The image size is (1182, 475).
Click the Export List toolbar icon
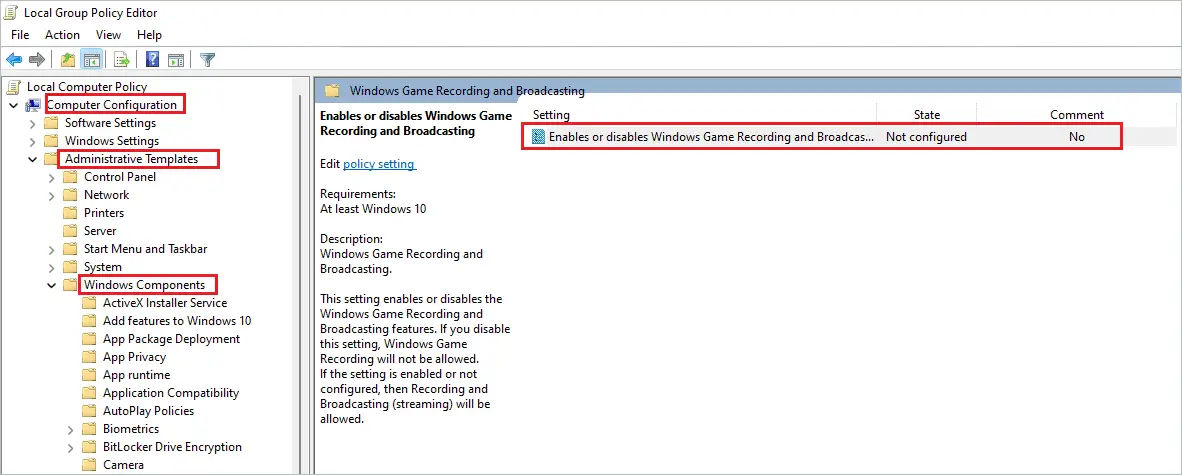122,60
